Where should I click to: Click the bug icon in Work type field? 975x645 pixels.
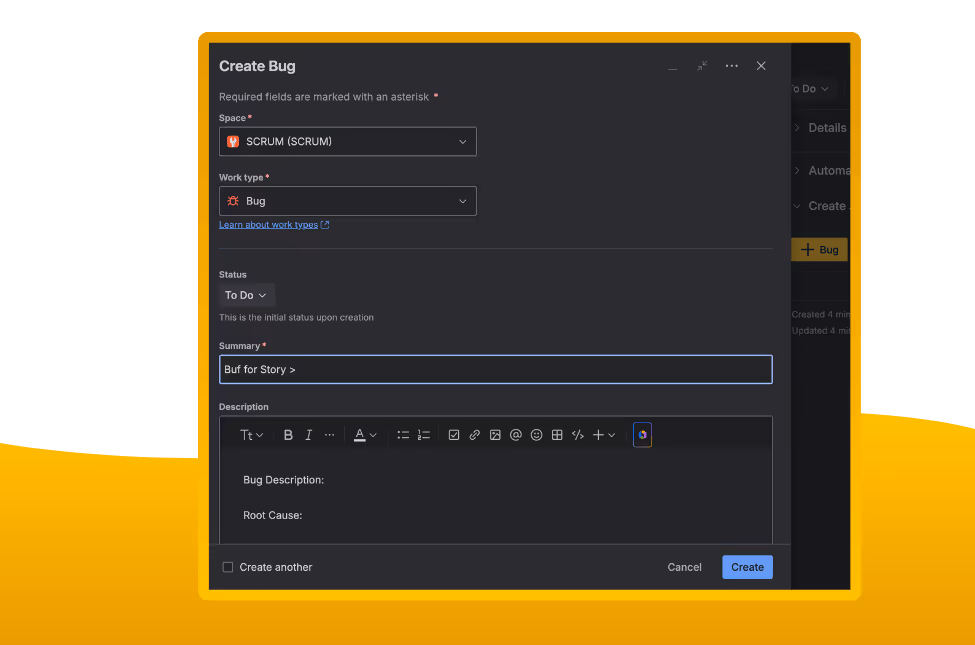(x=233, y=201)
